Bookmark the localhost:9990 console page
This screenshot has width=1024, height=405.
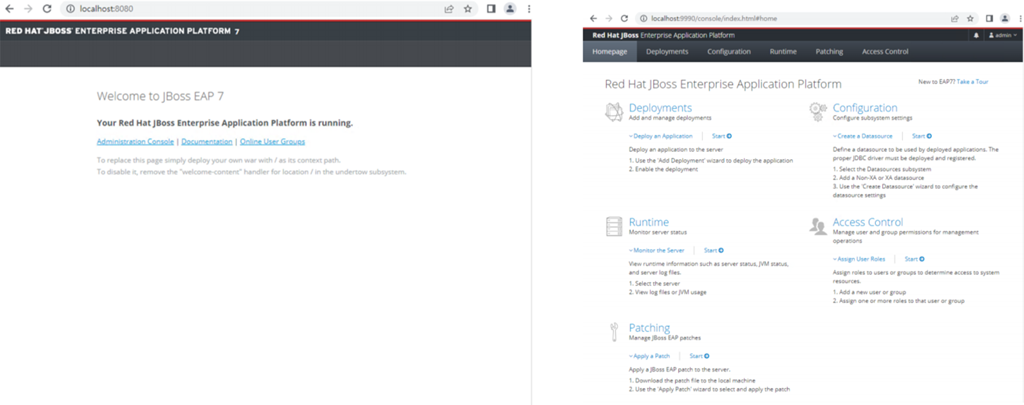tap(970, 18)
